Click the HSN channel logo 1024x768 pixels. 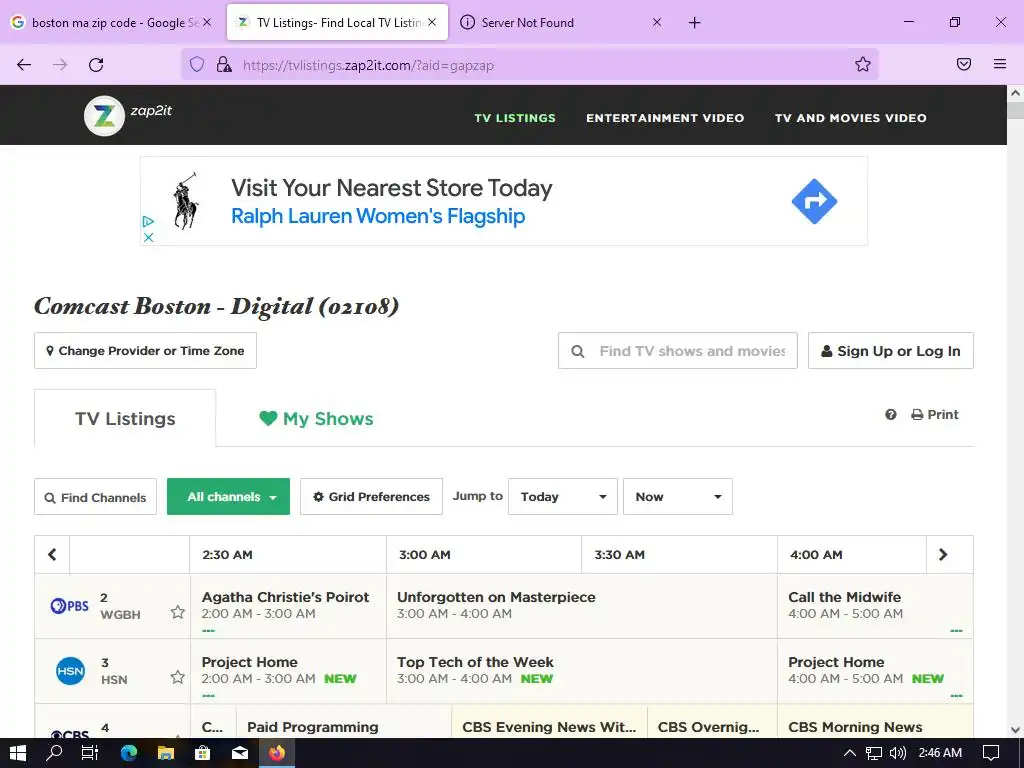[x=70, y=671]
